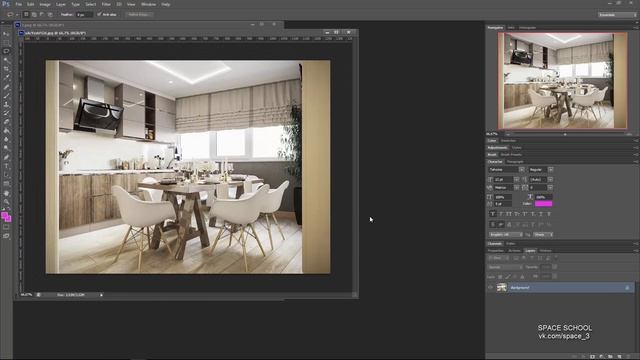Image resolution: width=640 pixels, height=360 pixels.
Task: Select the Path Selection tool
Action: (6, 175)
